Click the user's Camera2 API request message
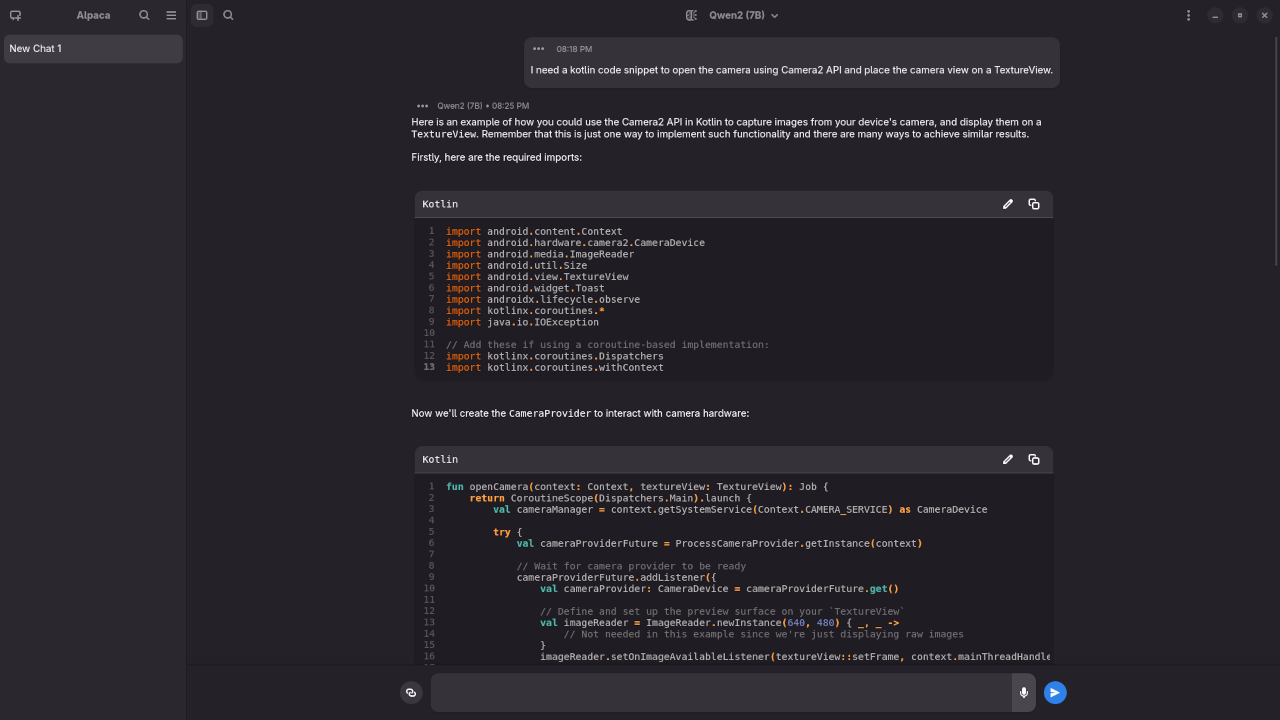The image size is (1280, 720). point(792,70)
